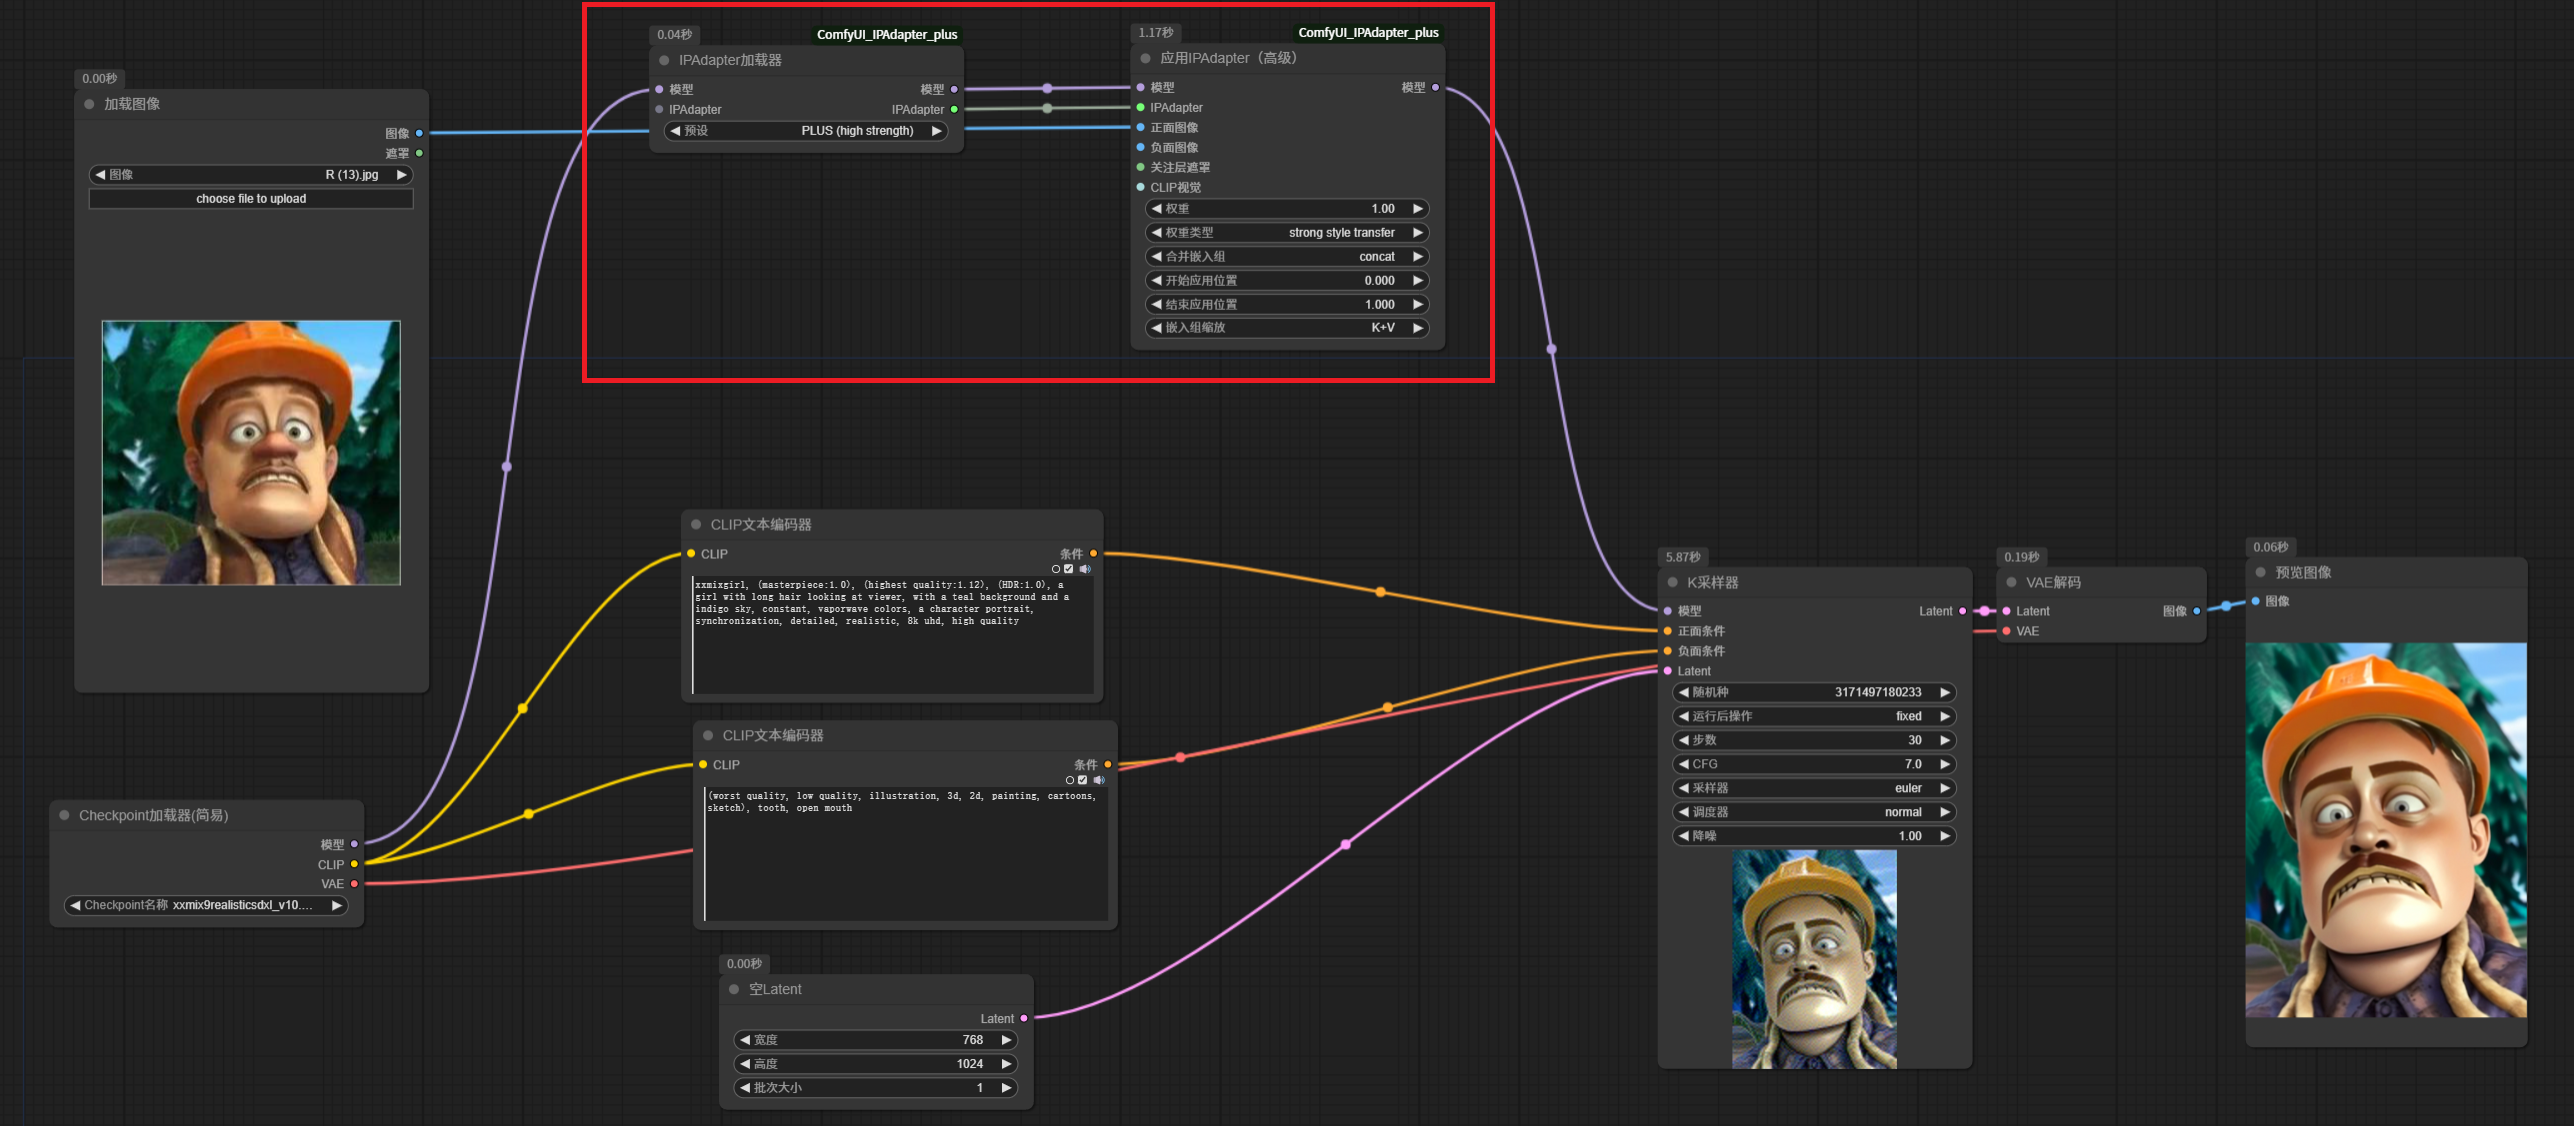2574x1126 pixels.
Task: Click speaker icon in positive CLIP encoder
Action: pos(1085,569)
